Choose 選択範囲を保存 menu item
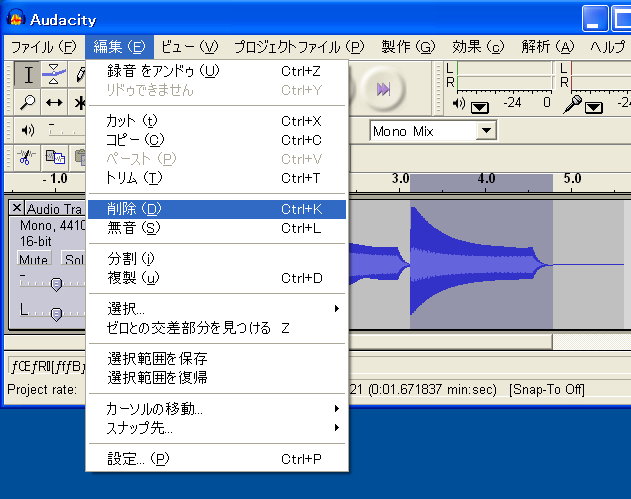Screen dimensions: 631x499 pos(218,359)
